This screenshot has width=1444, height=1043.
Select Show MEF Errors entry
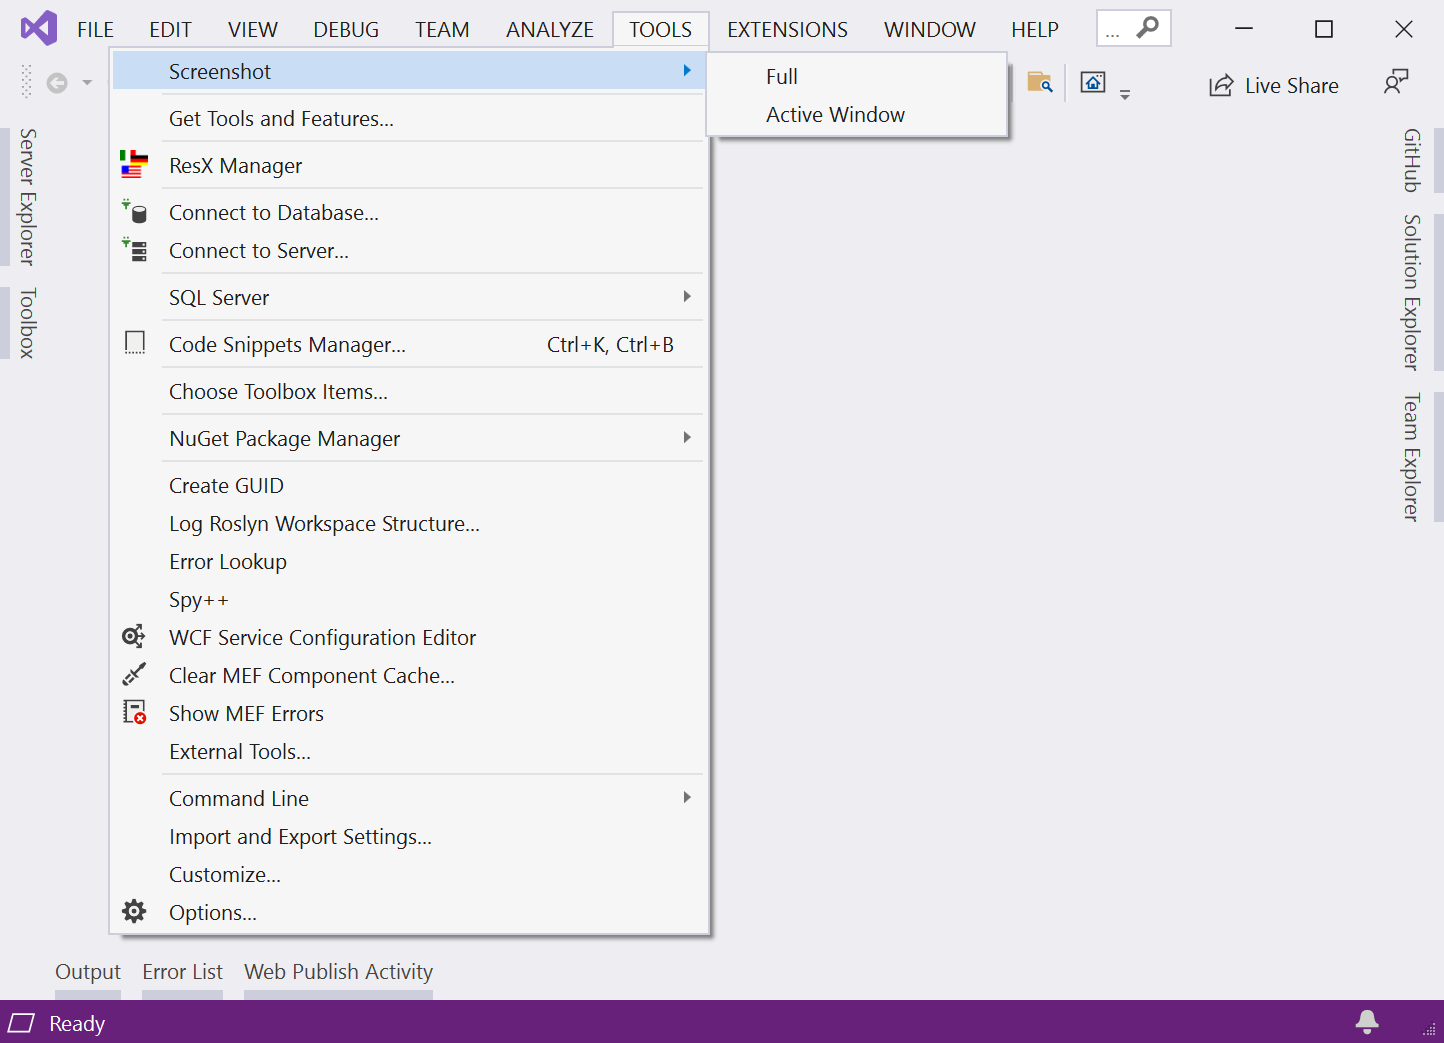click(408, 713)
